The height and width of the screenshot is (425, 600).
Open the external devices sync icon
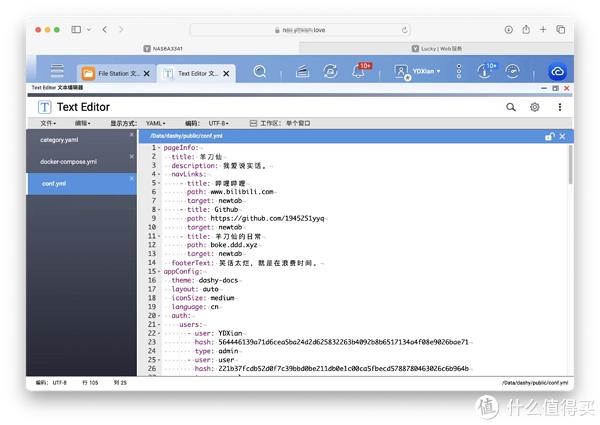pos(330,71)
